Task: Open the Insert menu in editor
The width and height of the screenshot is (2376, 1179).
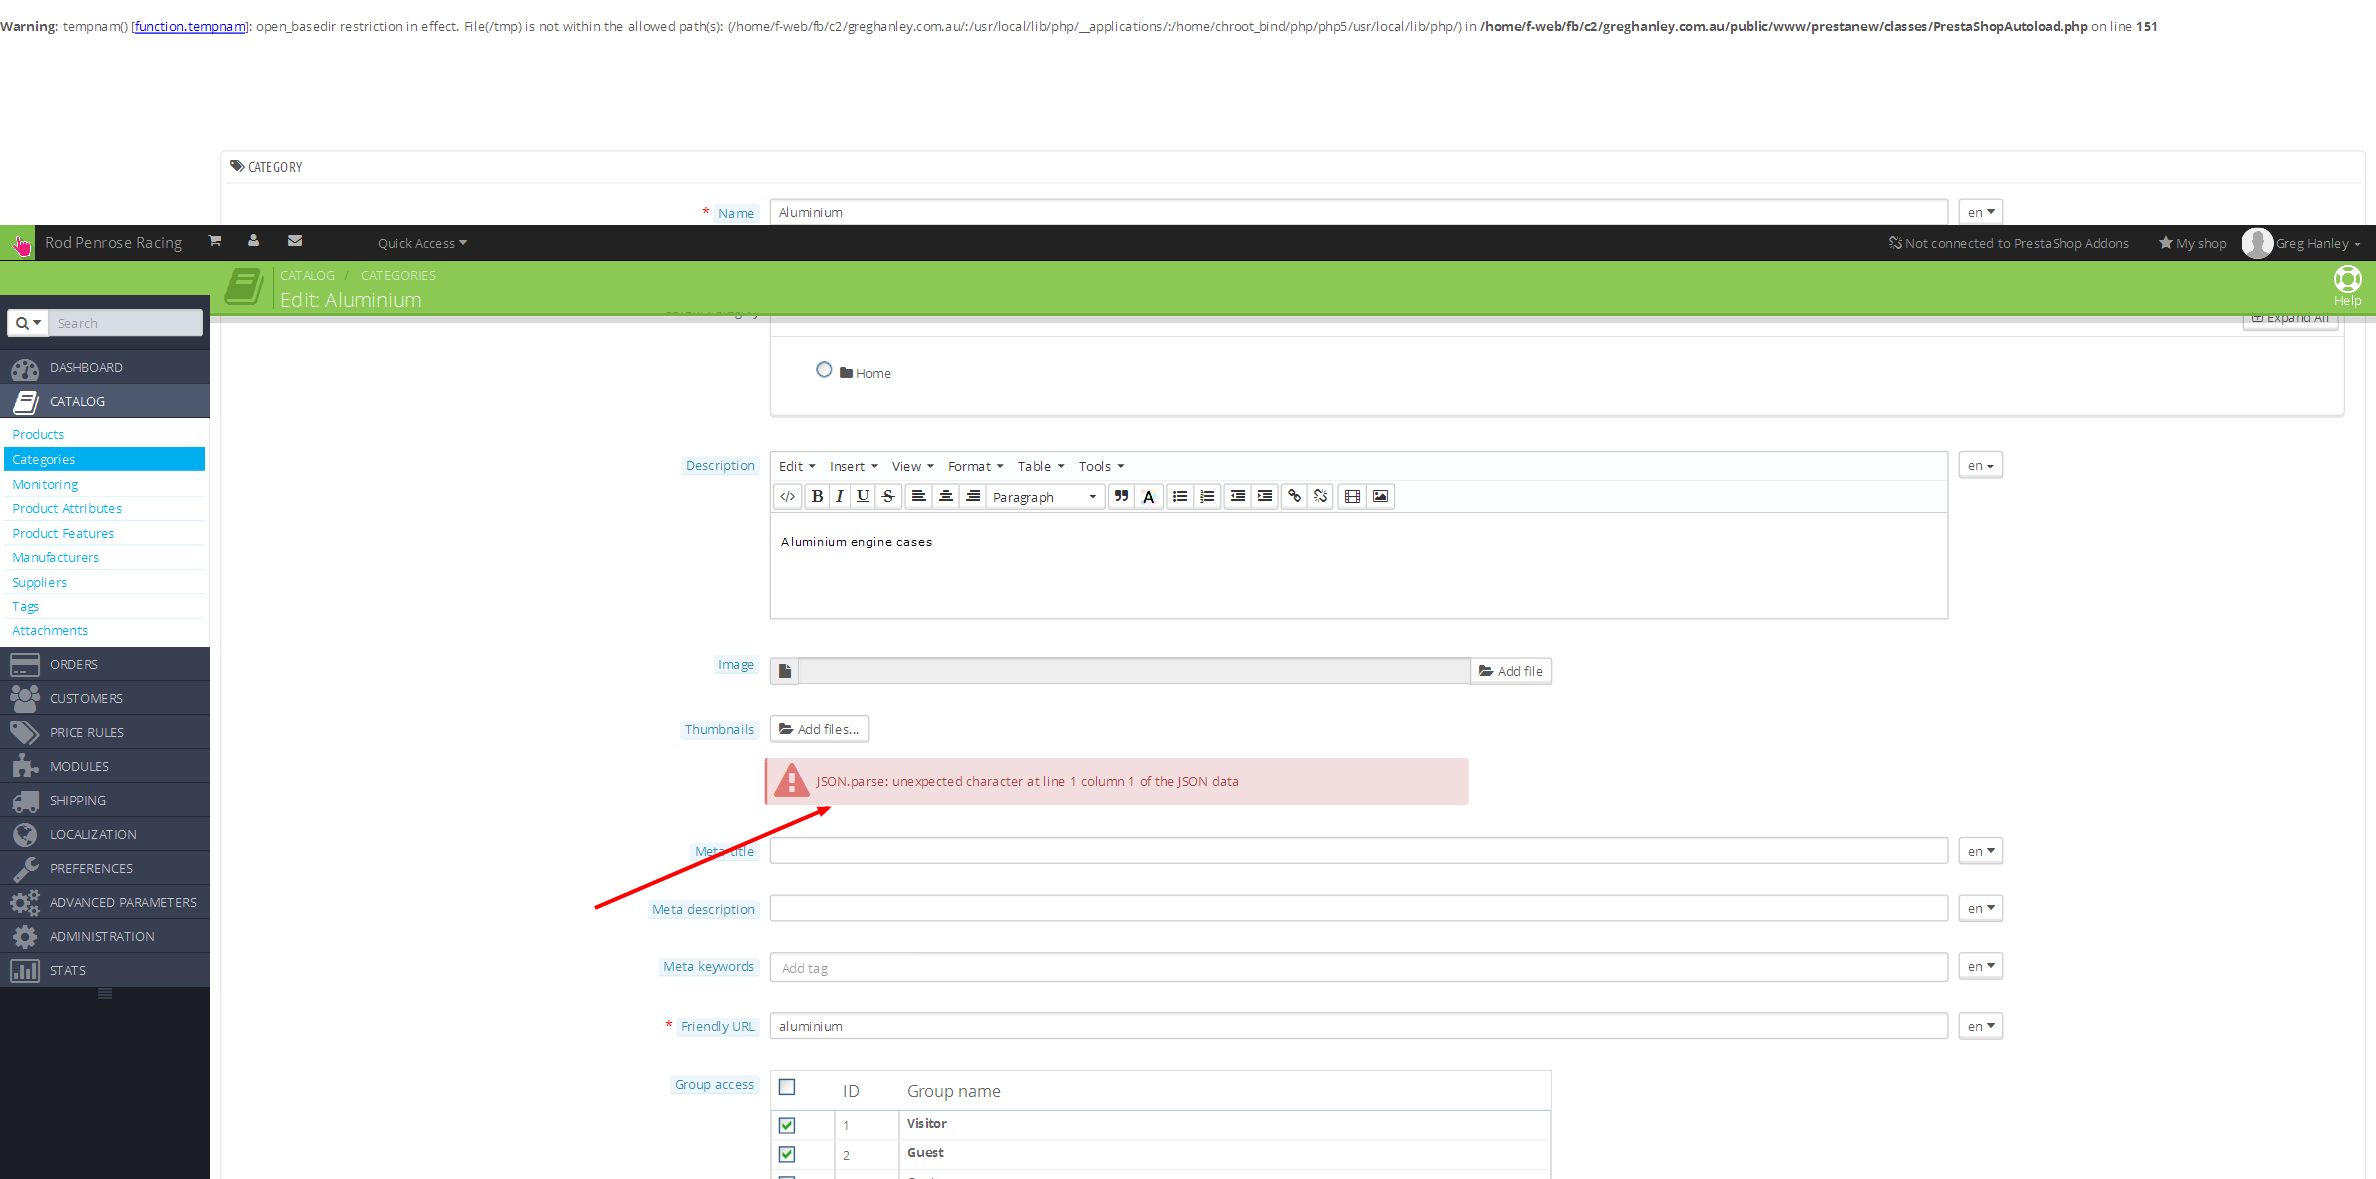Action: tap(853, 467)
